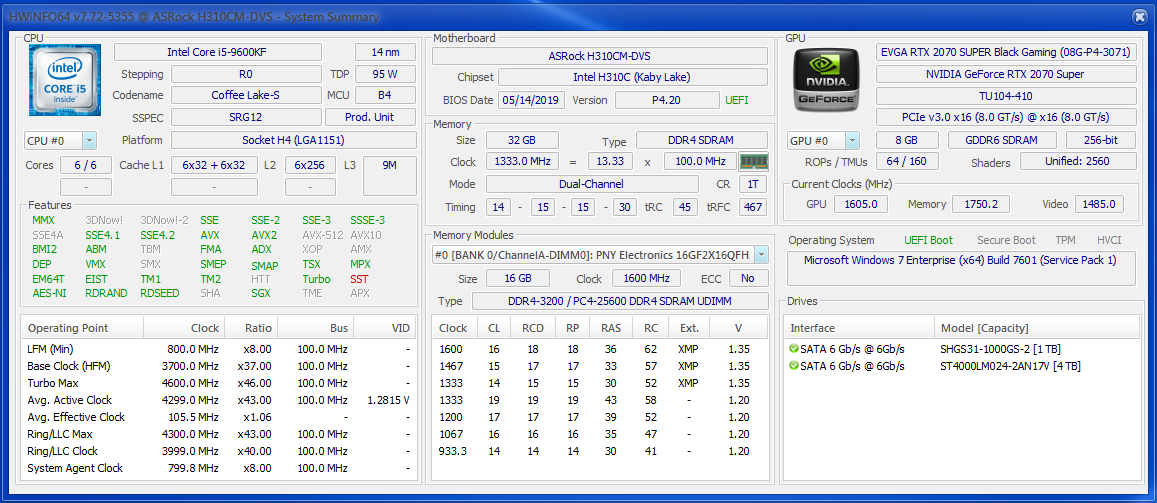Screen dimensions: 1157x503
Task: Open the GPU #0 selector dropdown
Action: point(852,141)
